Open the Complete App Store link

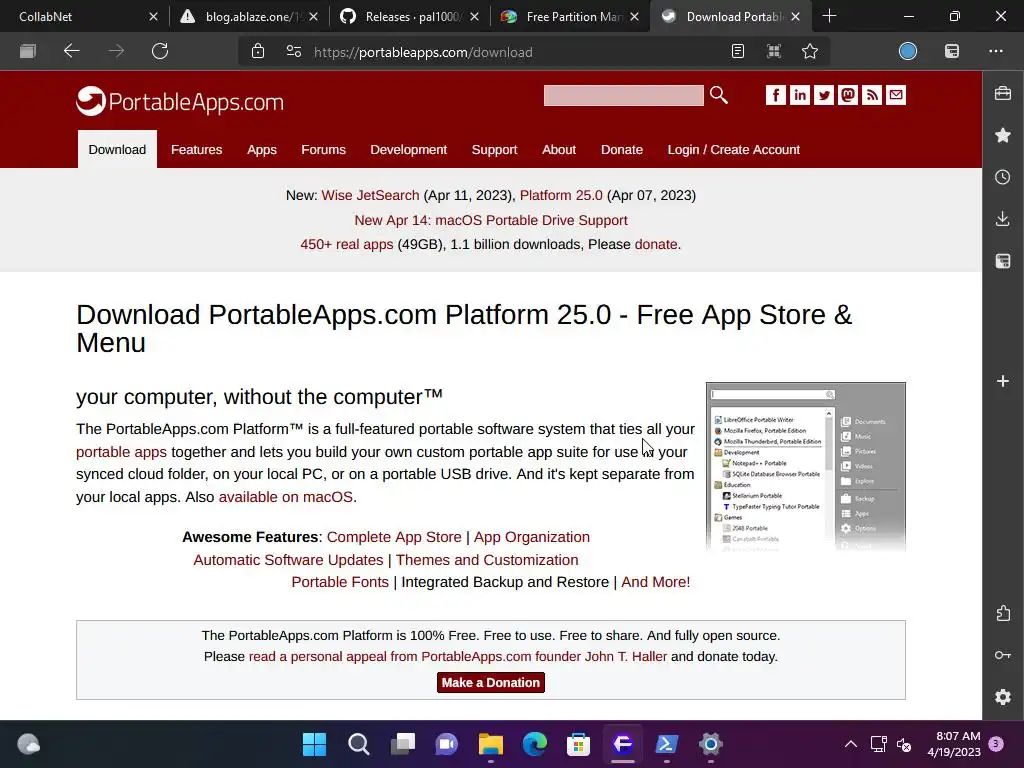point(394,537)
